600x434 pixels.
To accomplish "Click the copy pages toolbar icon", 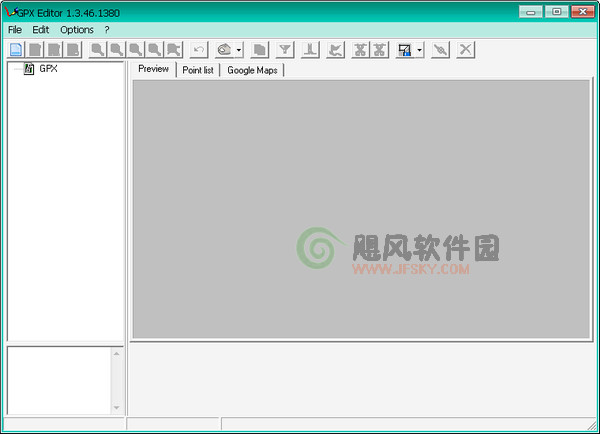I will (260, 50).
